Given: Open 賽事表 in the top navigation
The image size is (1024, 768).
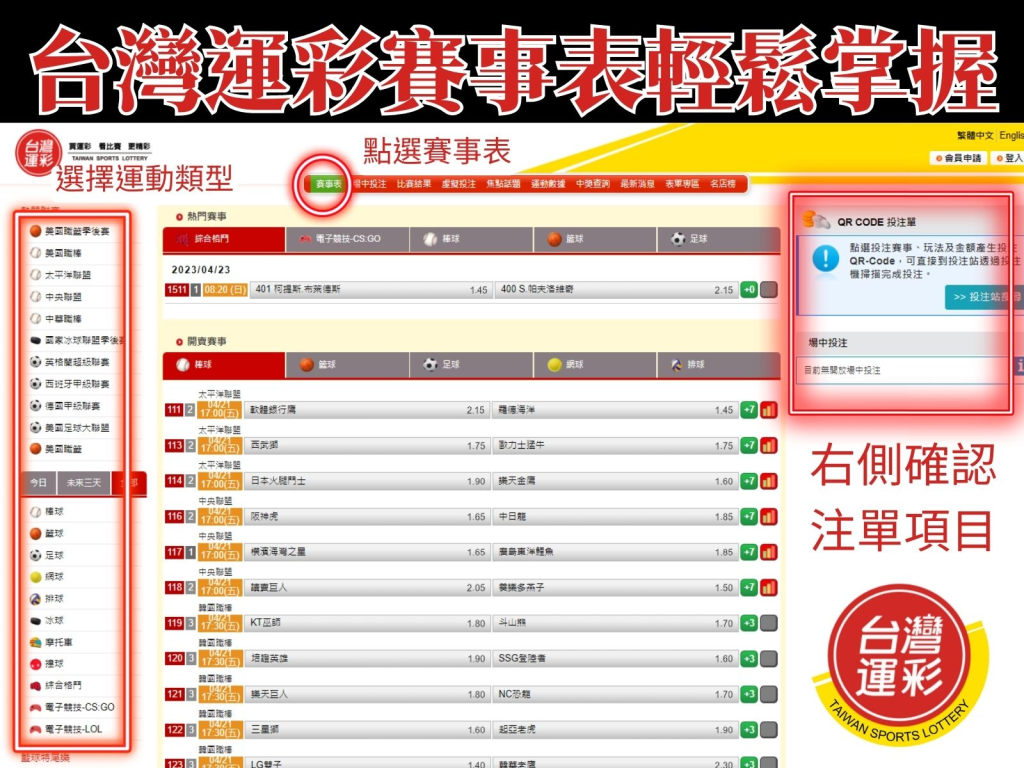Looking at the screenshot, I should tap(328, 184).
